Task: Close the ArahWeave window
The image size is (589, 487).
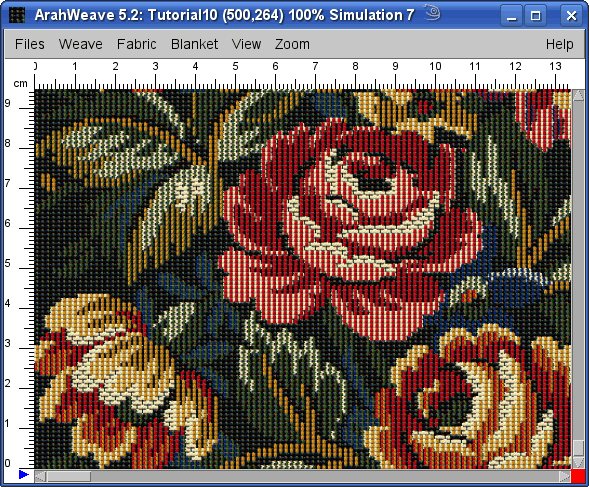Action: click(571, 16)
